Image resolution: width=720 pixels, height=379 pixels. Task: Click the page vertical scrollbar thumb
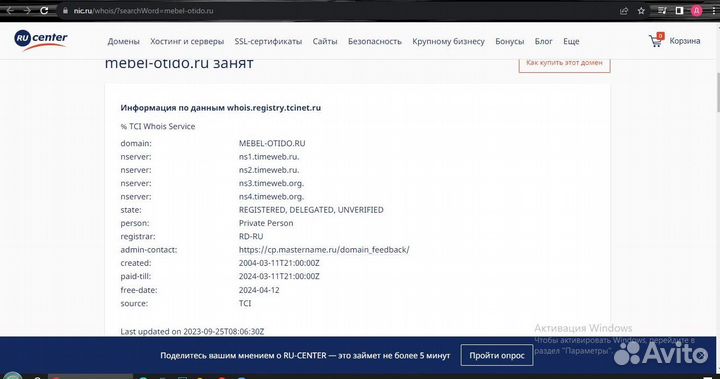click(717, 92)
